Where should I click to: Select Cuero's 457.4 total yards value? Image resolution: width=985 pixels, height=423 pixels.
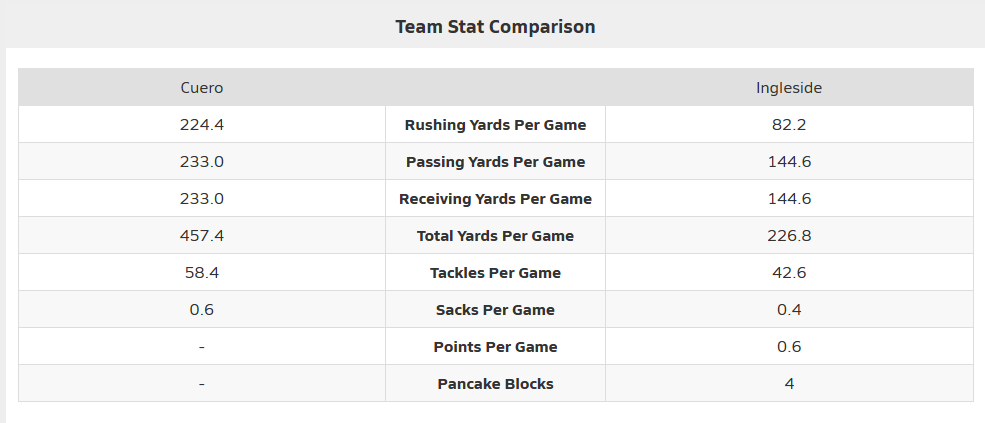click(x=201, y=236)
